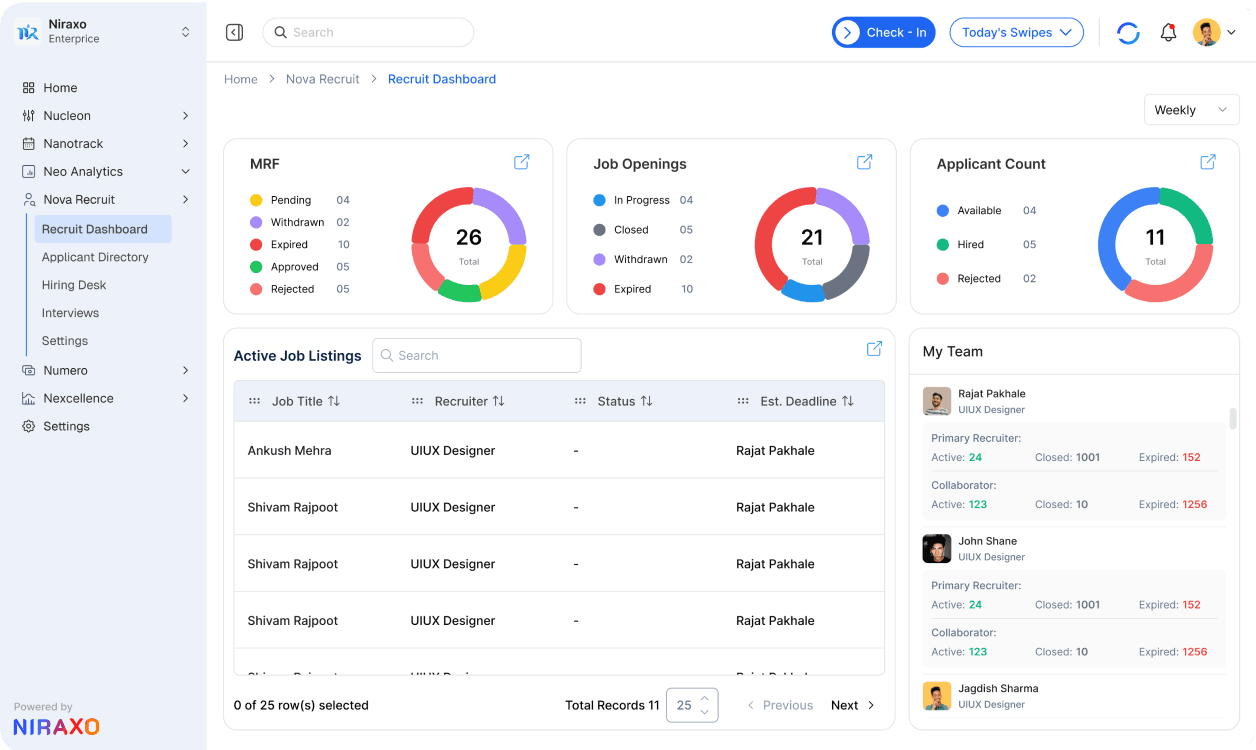Select the Nucleon icon in the sidebar
Screen dimensions: 1256x750
tap(27, 115)
